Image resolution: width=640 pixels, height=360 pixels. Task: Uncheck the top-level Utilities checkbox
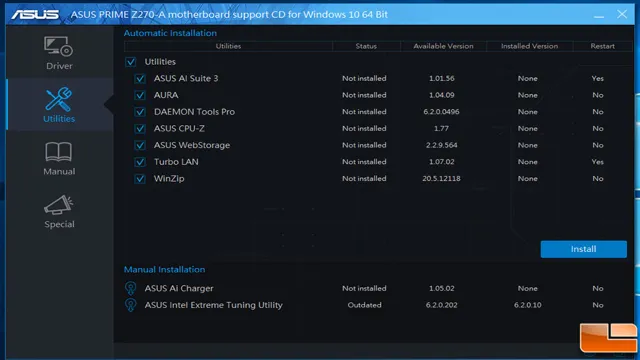[x=131, y=62]
